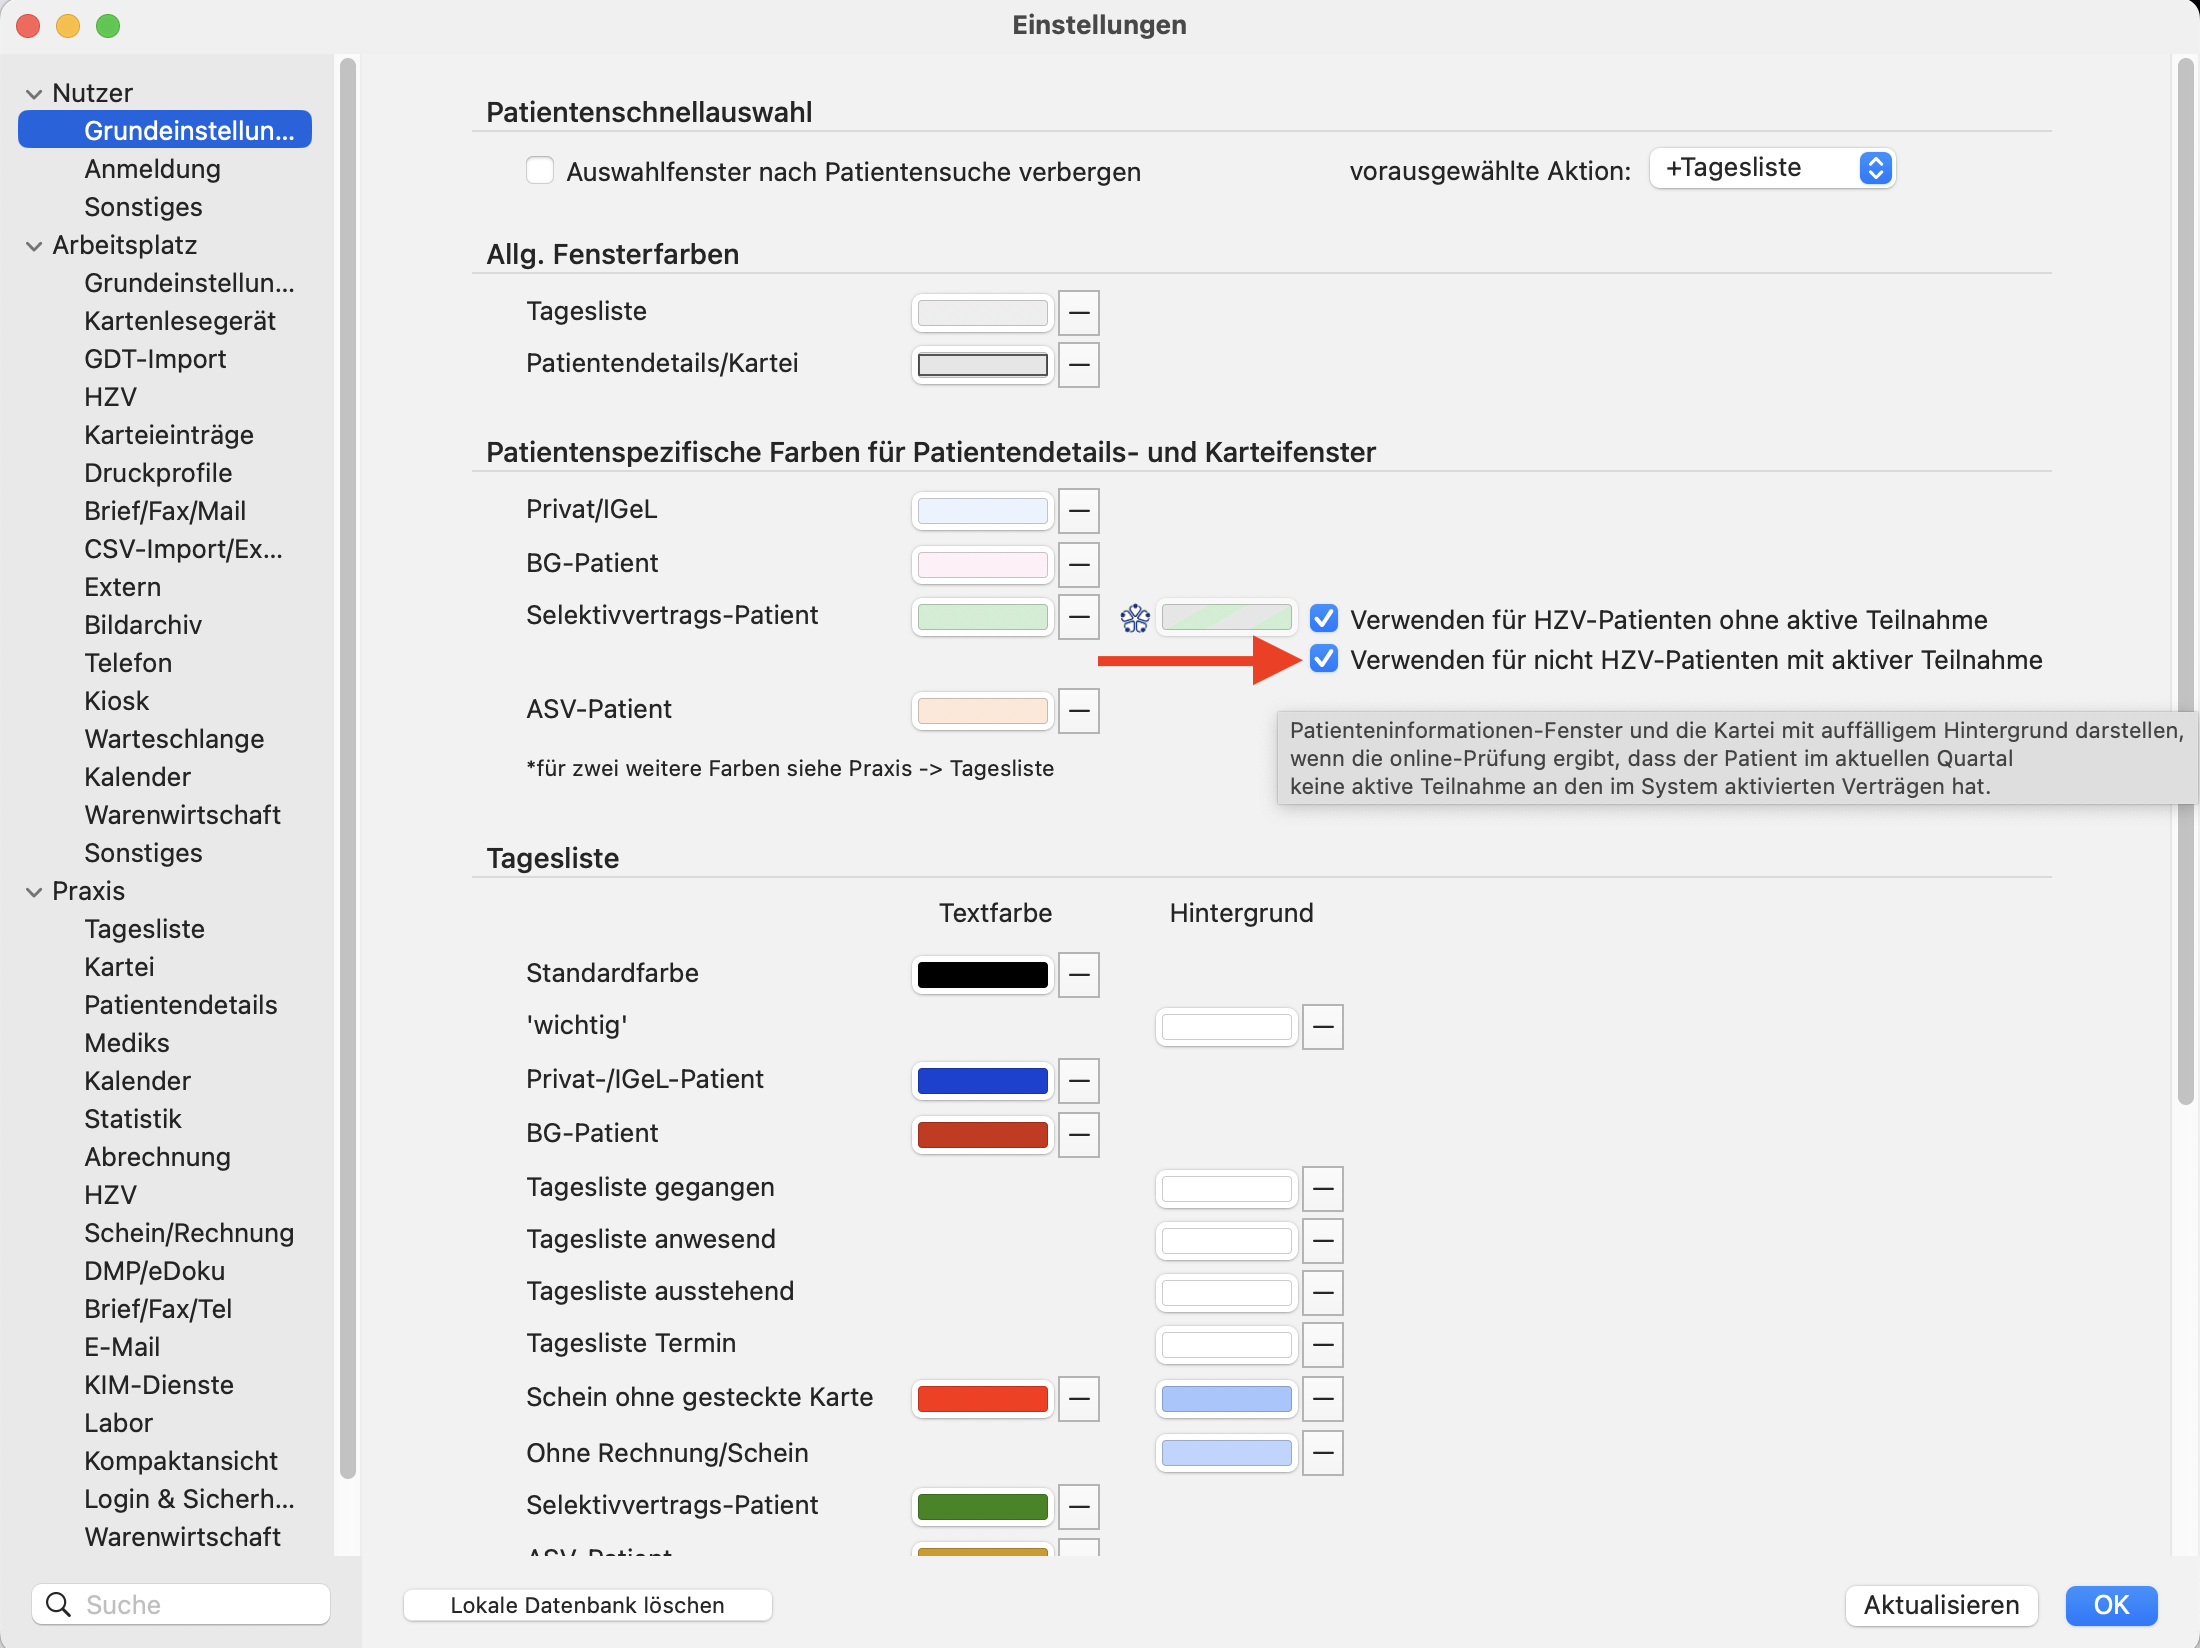2200x1648 pixels.
Task: Collapse the Praxis tree section
Action: click(34, 892)
